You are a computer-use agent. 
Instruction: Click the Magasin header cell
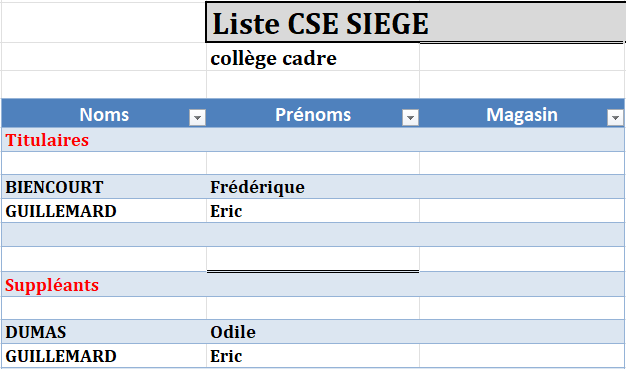tap(522, 113)
